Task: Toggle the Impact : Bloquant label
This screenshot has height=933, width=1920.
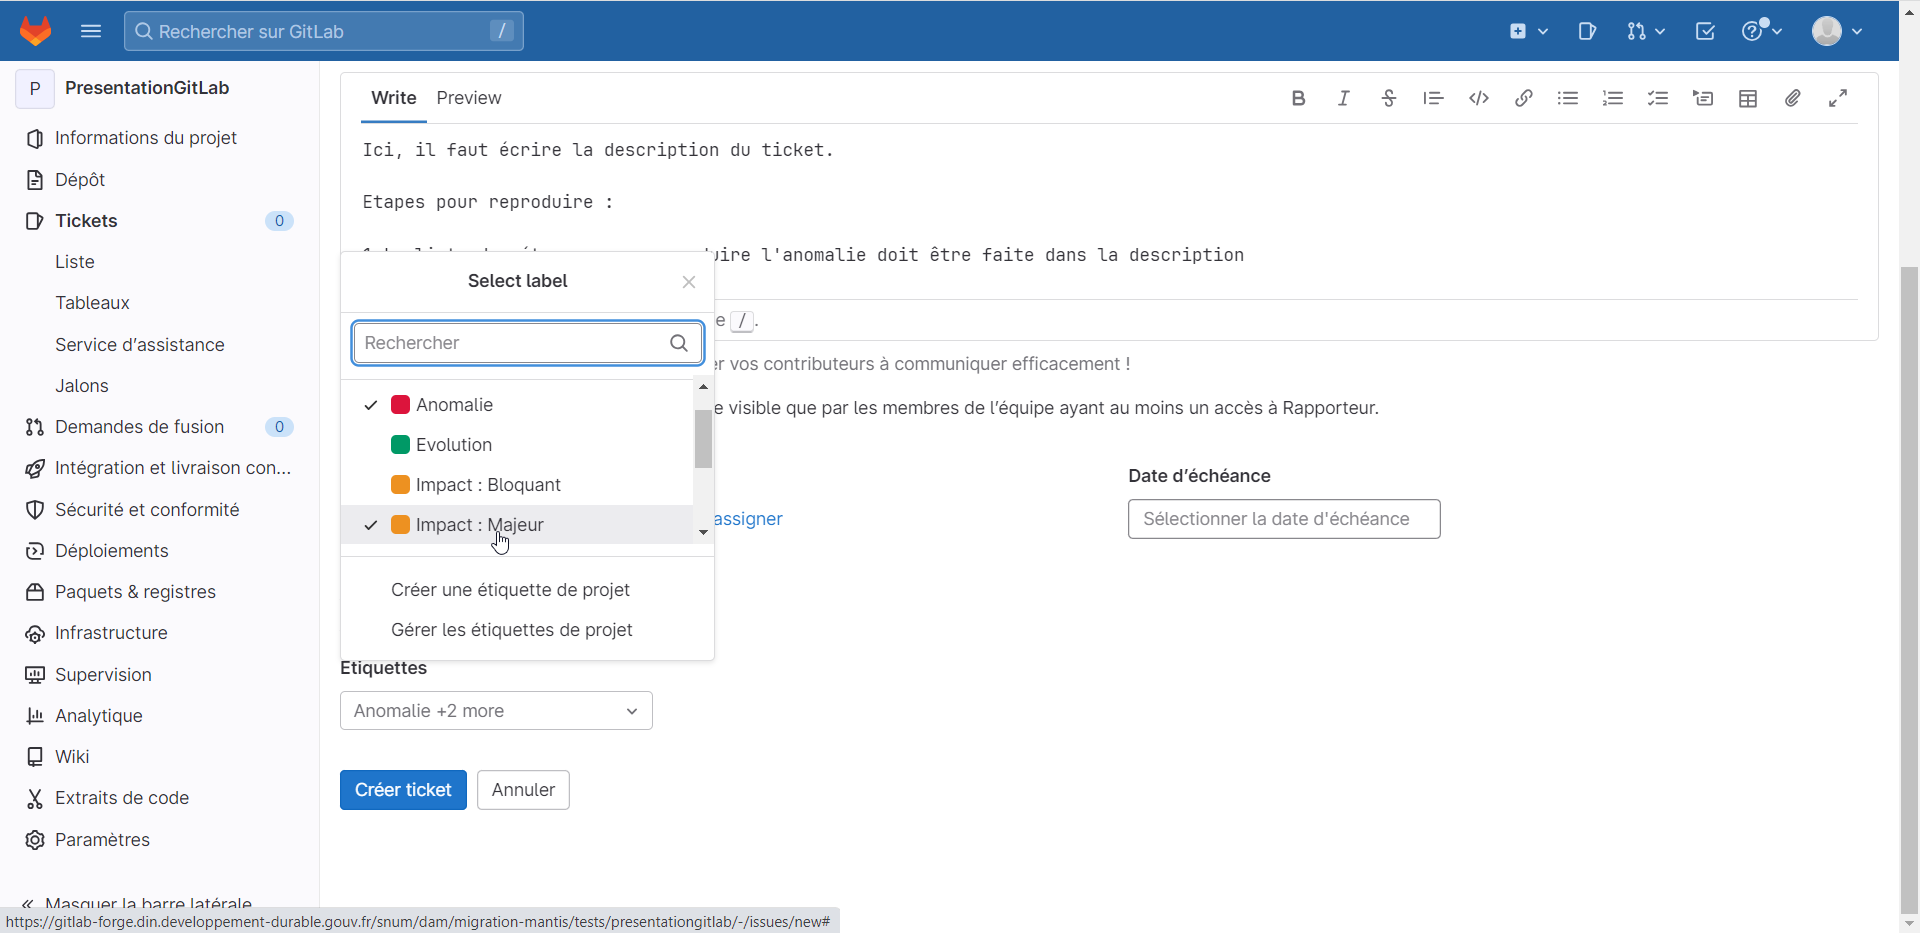Action: [488, 485]
